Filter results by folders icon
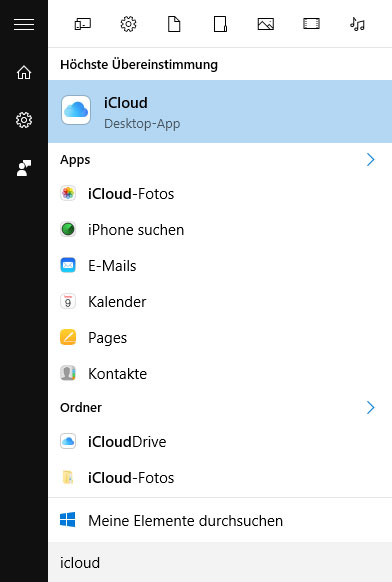Screen dimensions: 392x582 [220, 24]
